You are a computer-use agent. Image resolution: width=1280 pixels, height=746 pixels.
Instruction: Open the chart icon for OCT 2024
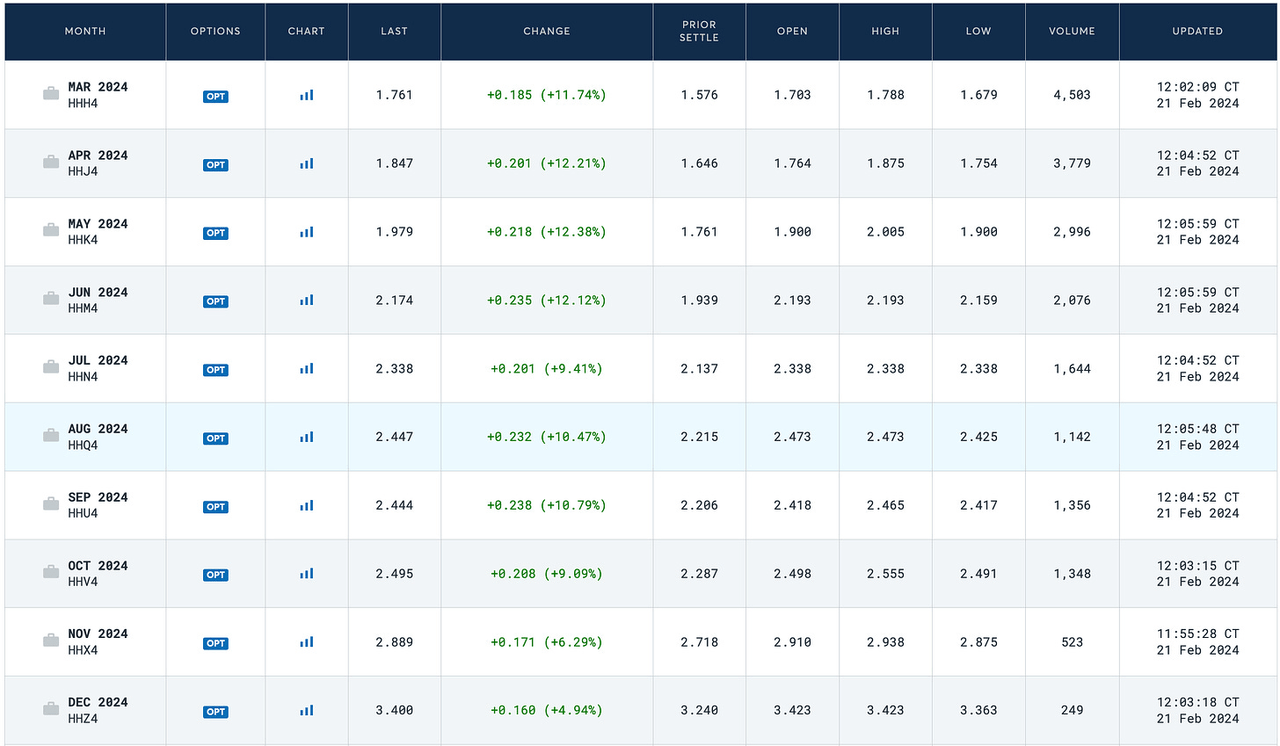306,574
